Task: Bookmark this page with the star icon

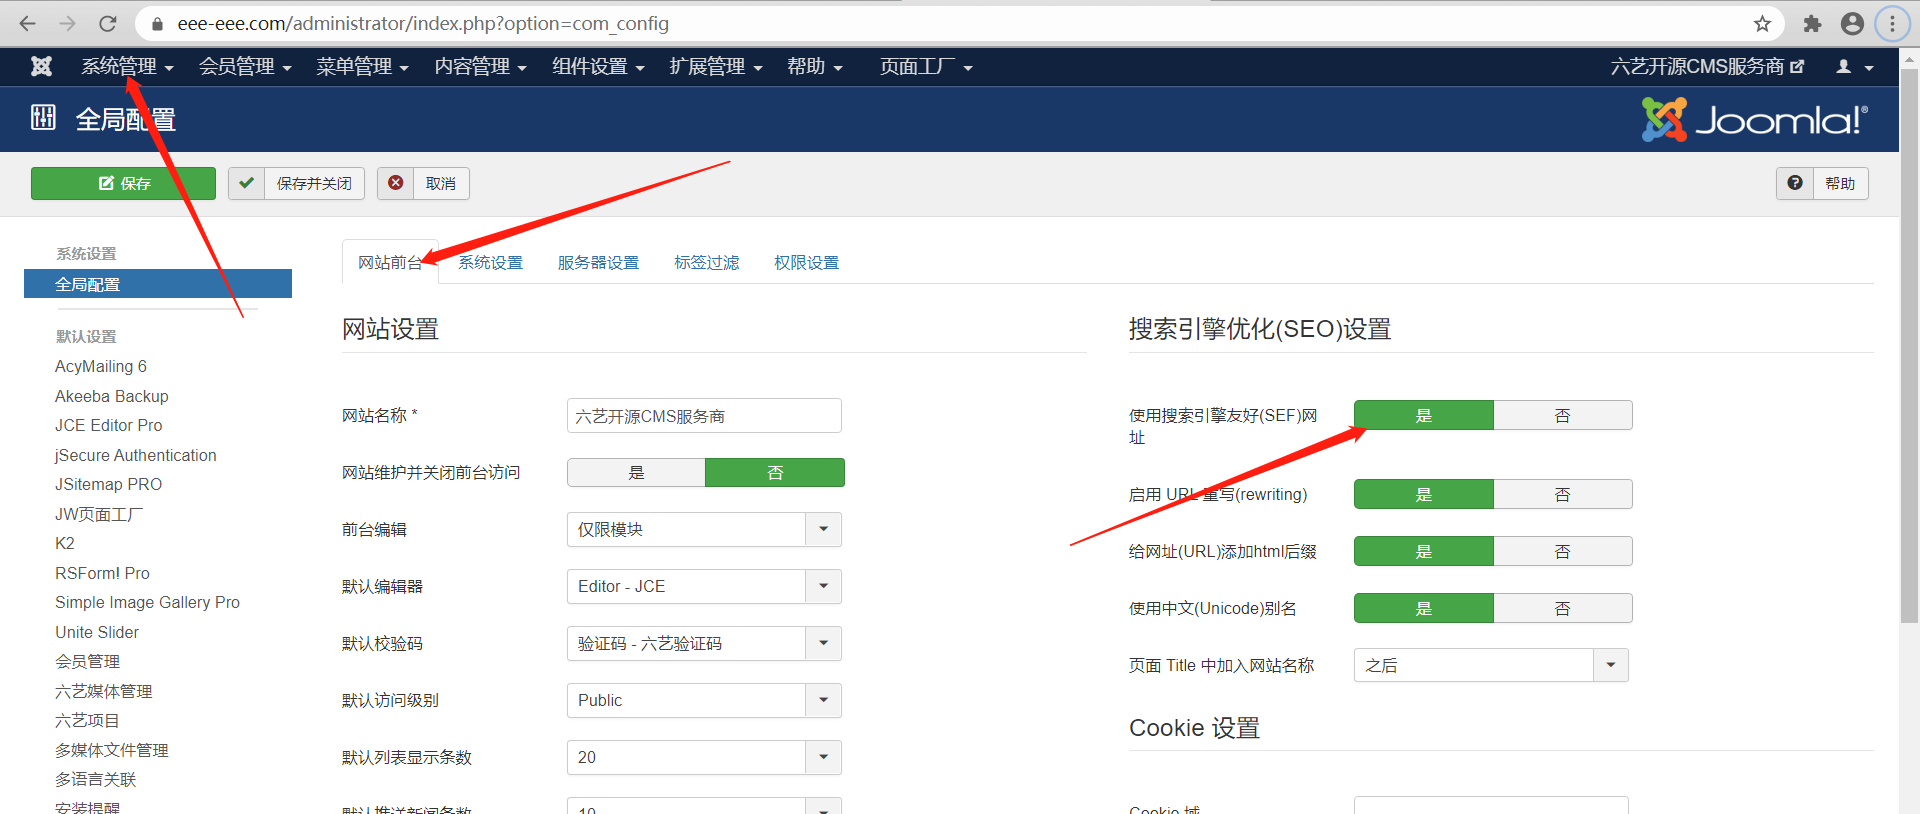Action: point(1762,23)
